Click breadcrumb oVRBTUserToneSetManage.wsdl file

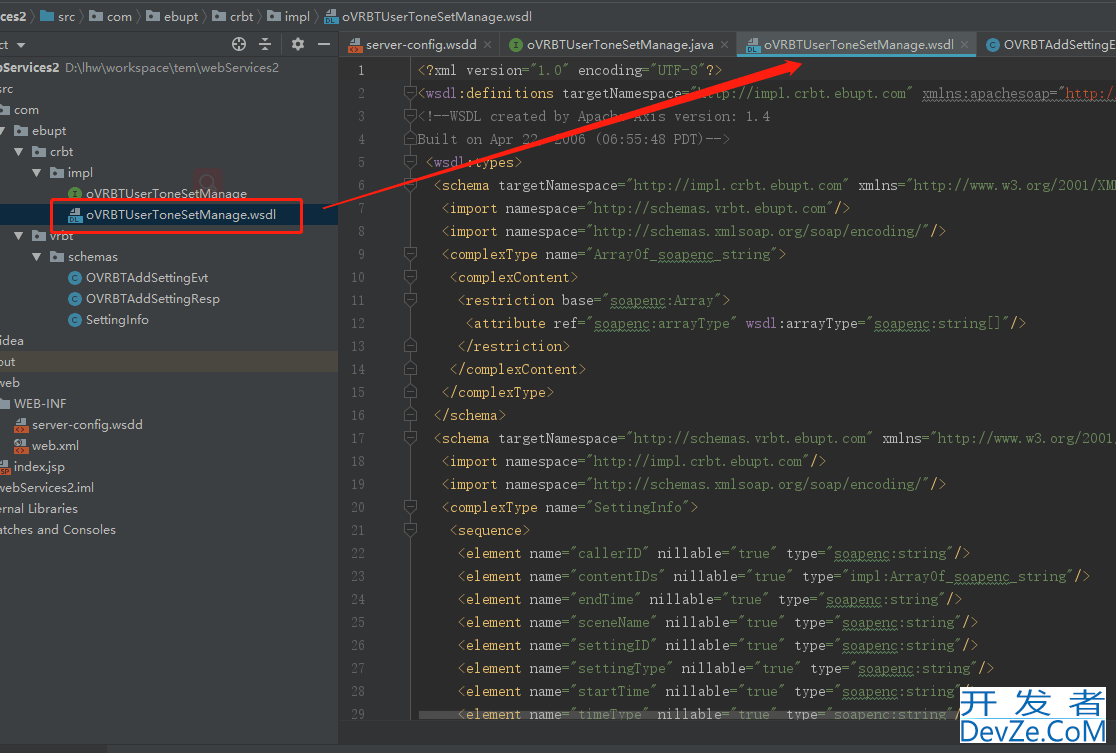tap(428, 16)
